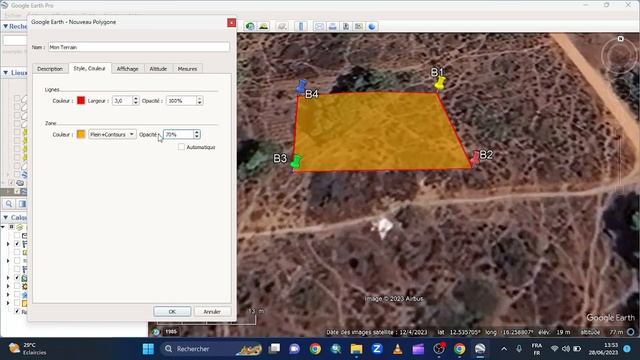Click the Rechercher taskbar search box
The width and height of the screenshot is (640, 360).
211,349
